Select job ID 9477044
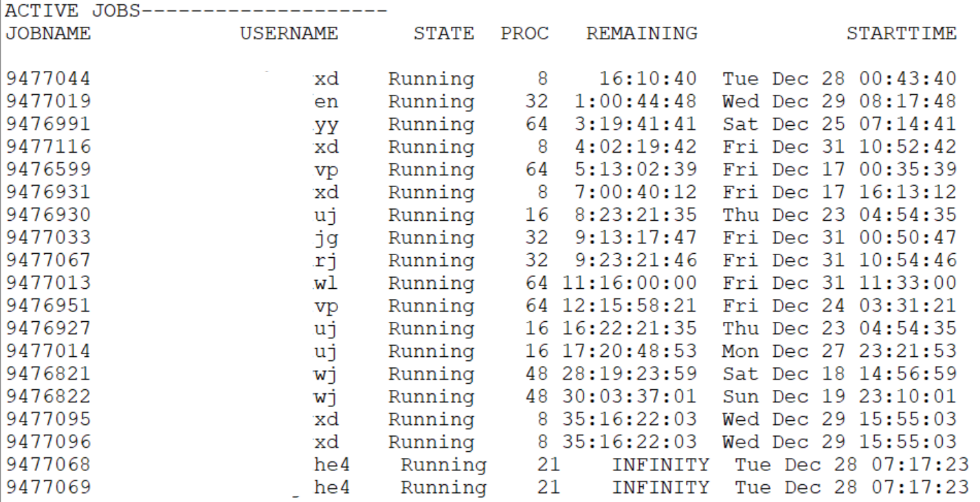980x502 pixels. 48,79
